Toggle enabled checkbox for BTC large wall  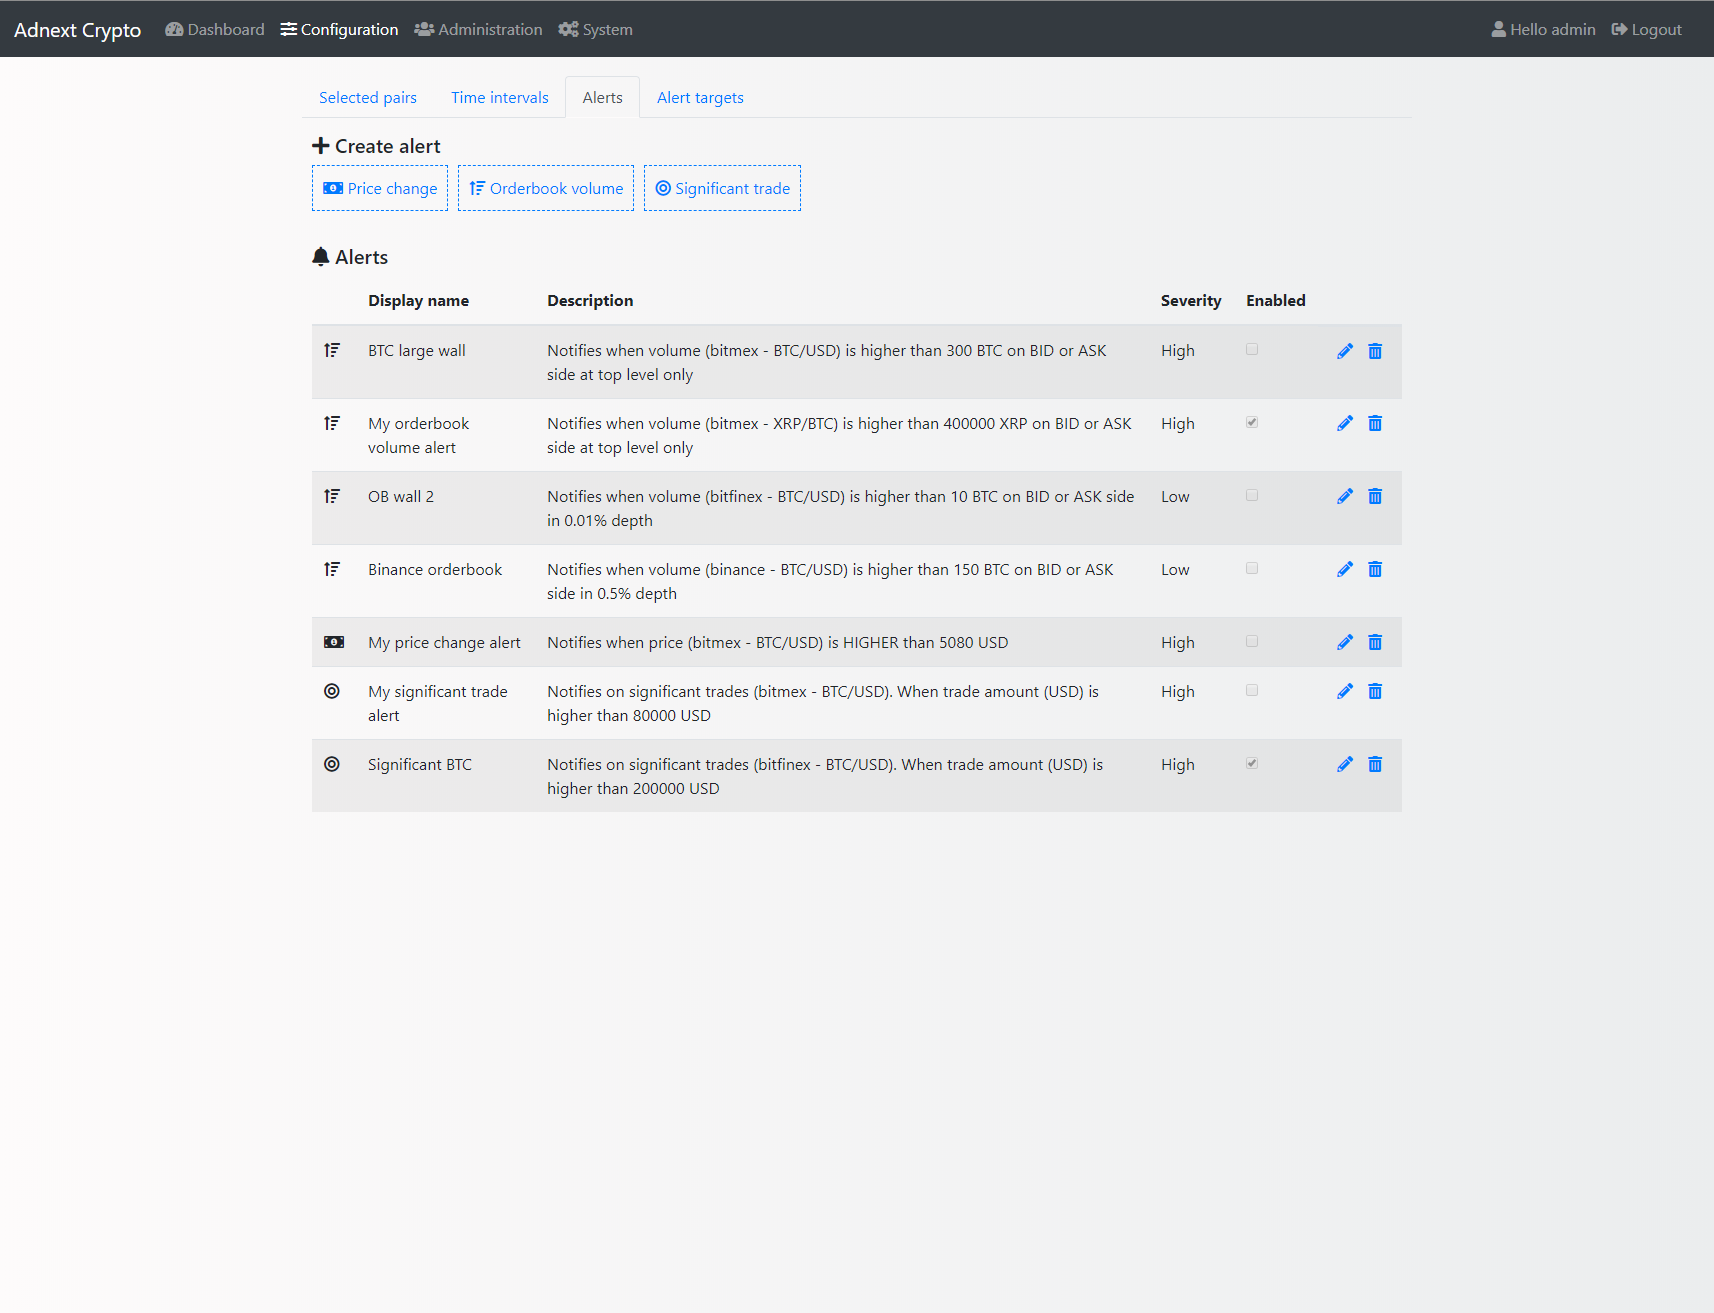pyautogui.click(x=1252, y=350)
